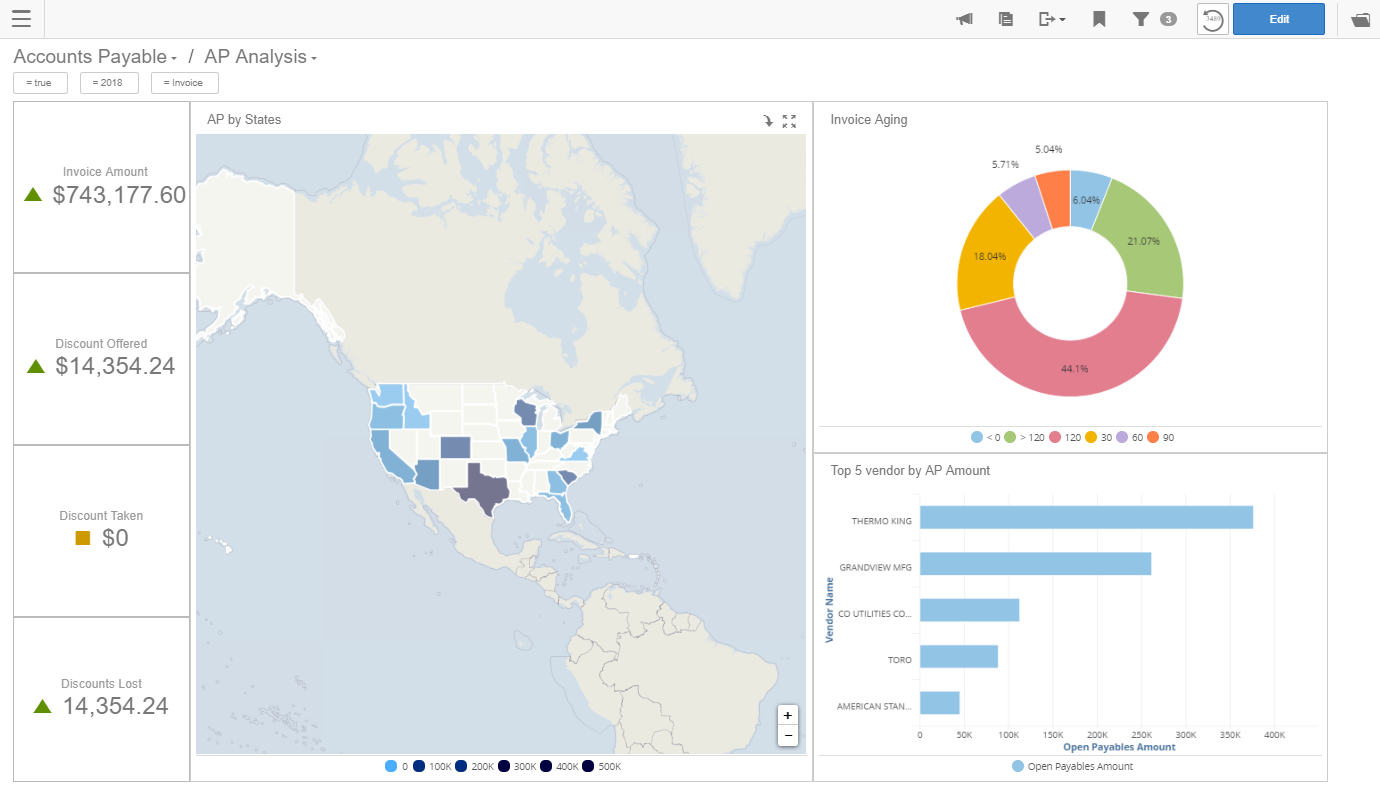The image size is (1380, 788).
Task: Click the blue Edit button
Action: 1278,19
